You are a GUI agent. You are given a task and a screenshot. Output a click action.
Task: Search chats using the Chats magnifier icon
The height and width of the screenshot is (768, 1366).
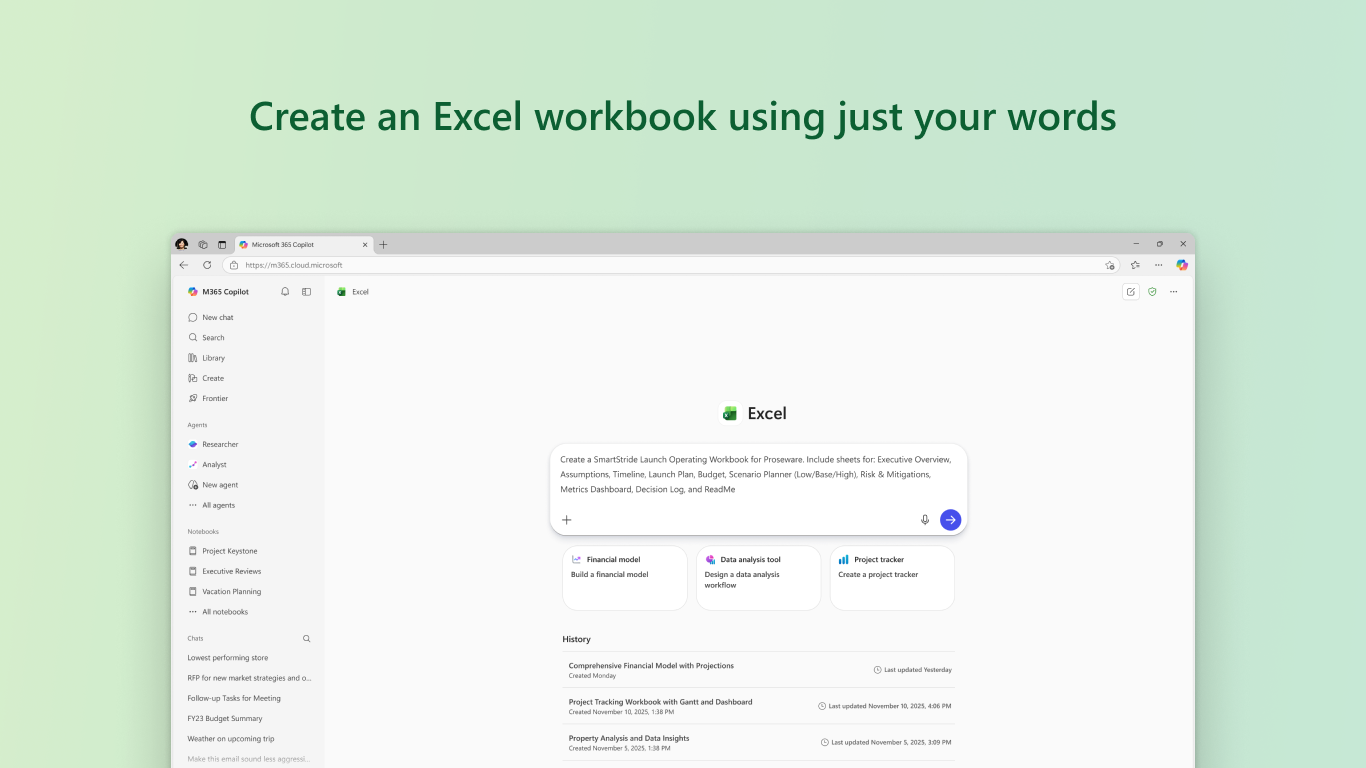(307, 638)
